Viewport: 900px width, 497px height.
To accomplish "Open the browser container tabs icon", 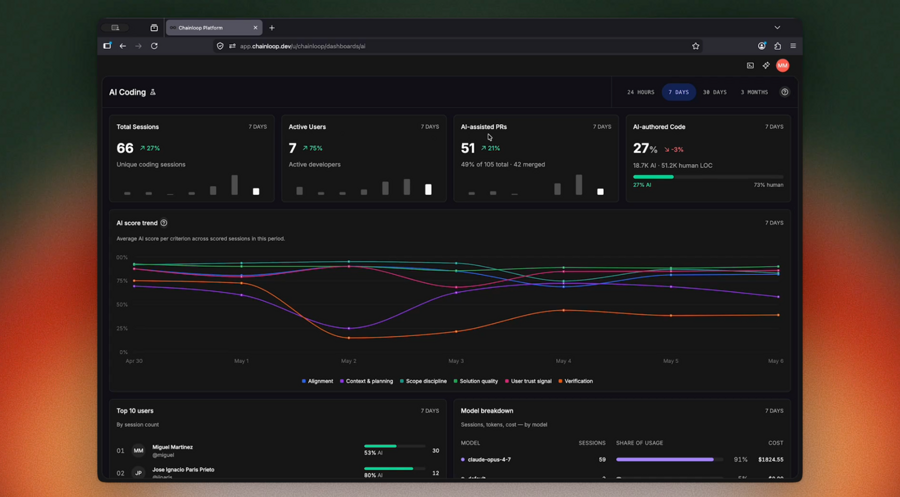I will [x=154, y=28].
